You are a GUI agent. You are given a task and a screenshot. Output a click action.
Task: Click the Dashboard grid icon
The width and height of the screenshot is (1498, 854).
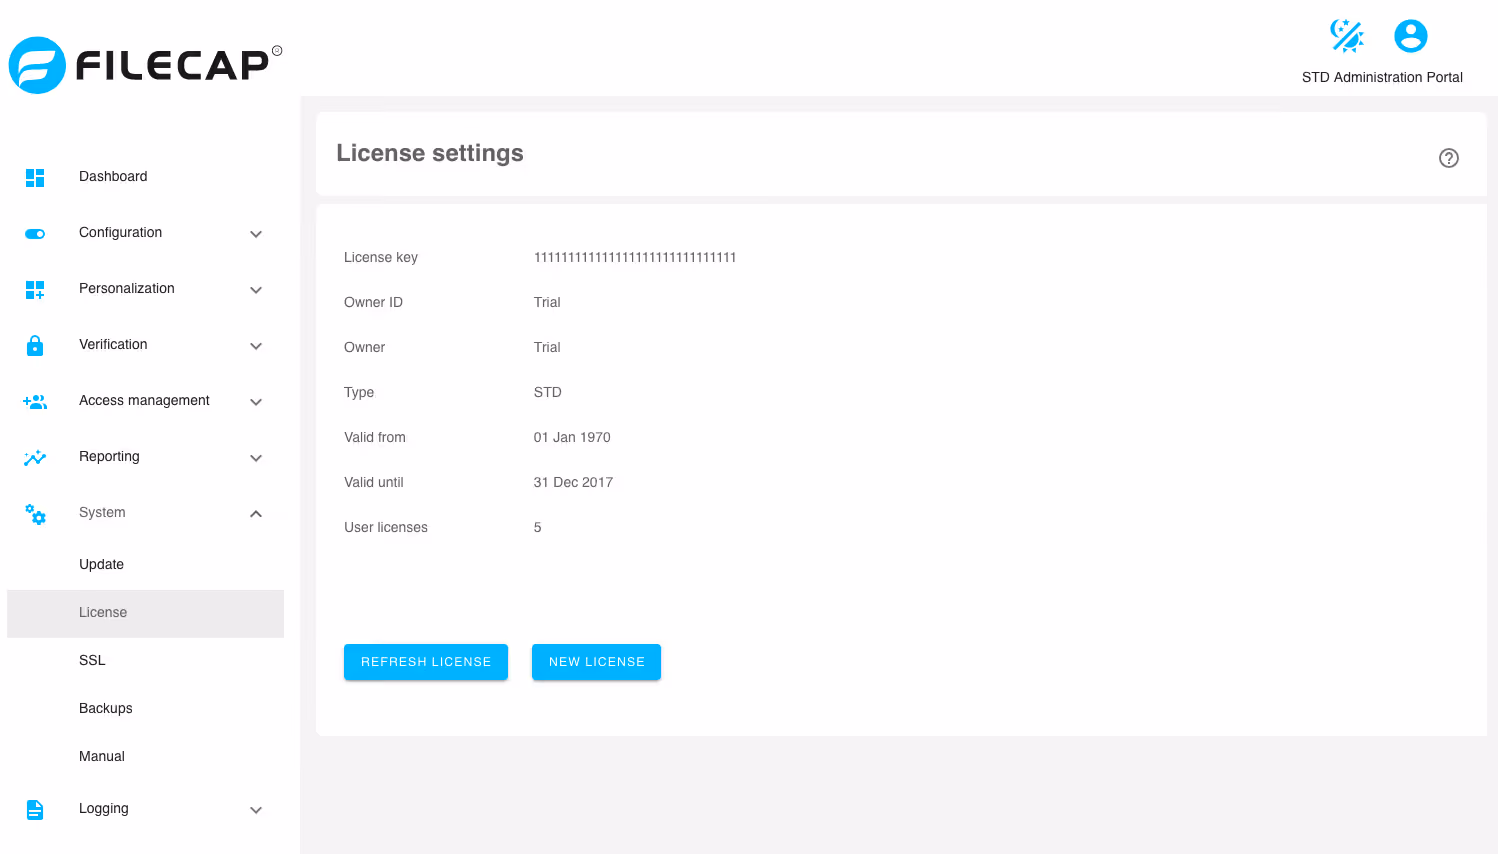pos(35,178)
